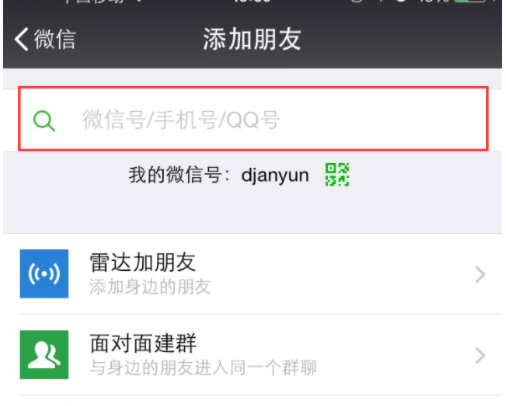Viewport: 506px width, 406px height.
Task: Tap the blue radar icon
Action: pos(44,274)
